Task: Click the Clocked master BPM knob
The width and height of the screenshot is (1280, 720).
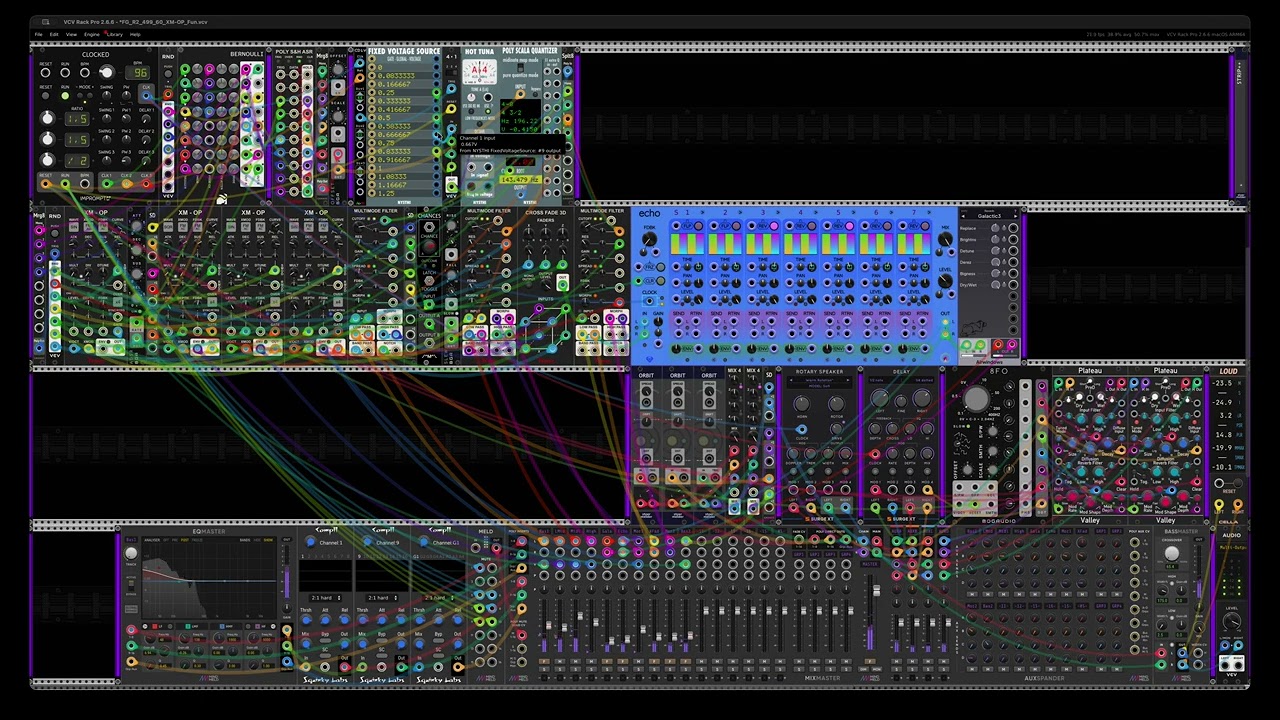Action: click(x=106, y=72)
